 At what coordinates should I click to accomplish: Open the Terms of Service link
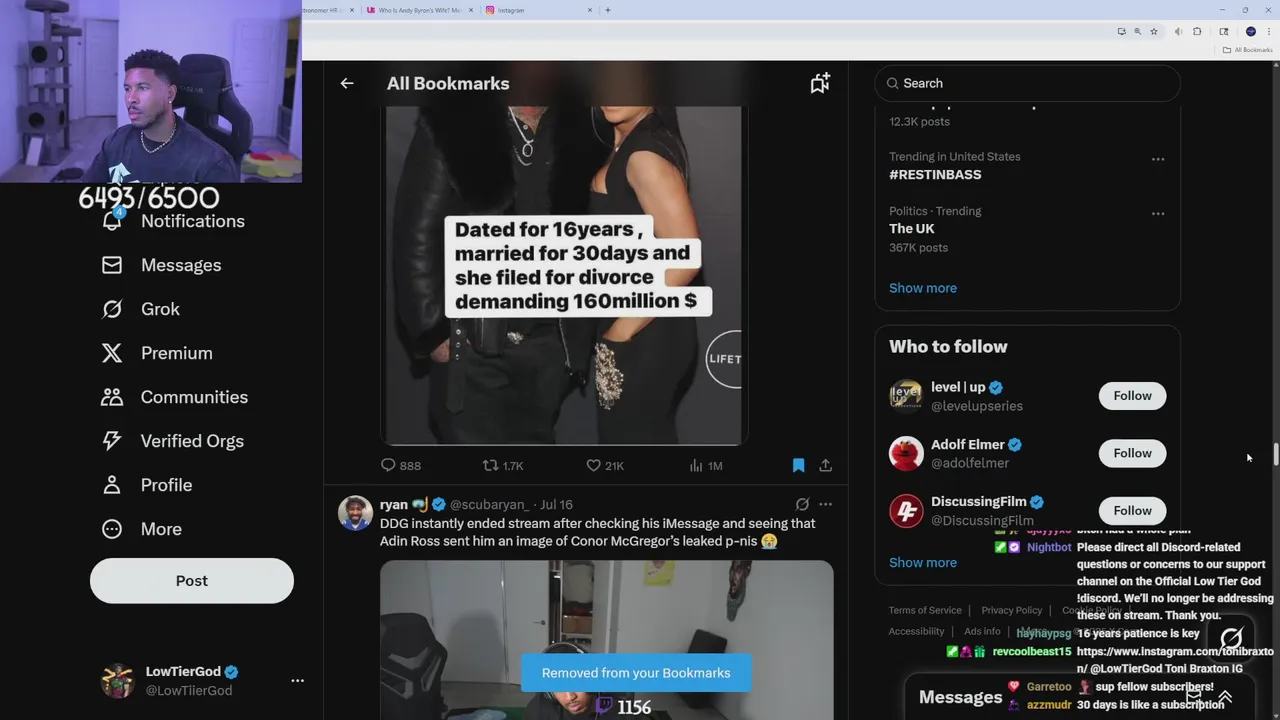pyautogui.click(x=925, y=610)
